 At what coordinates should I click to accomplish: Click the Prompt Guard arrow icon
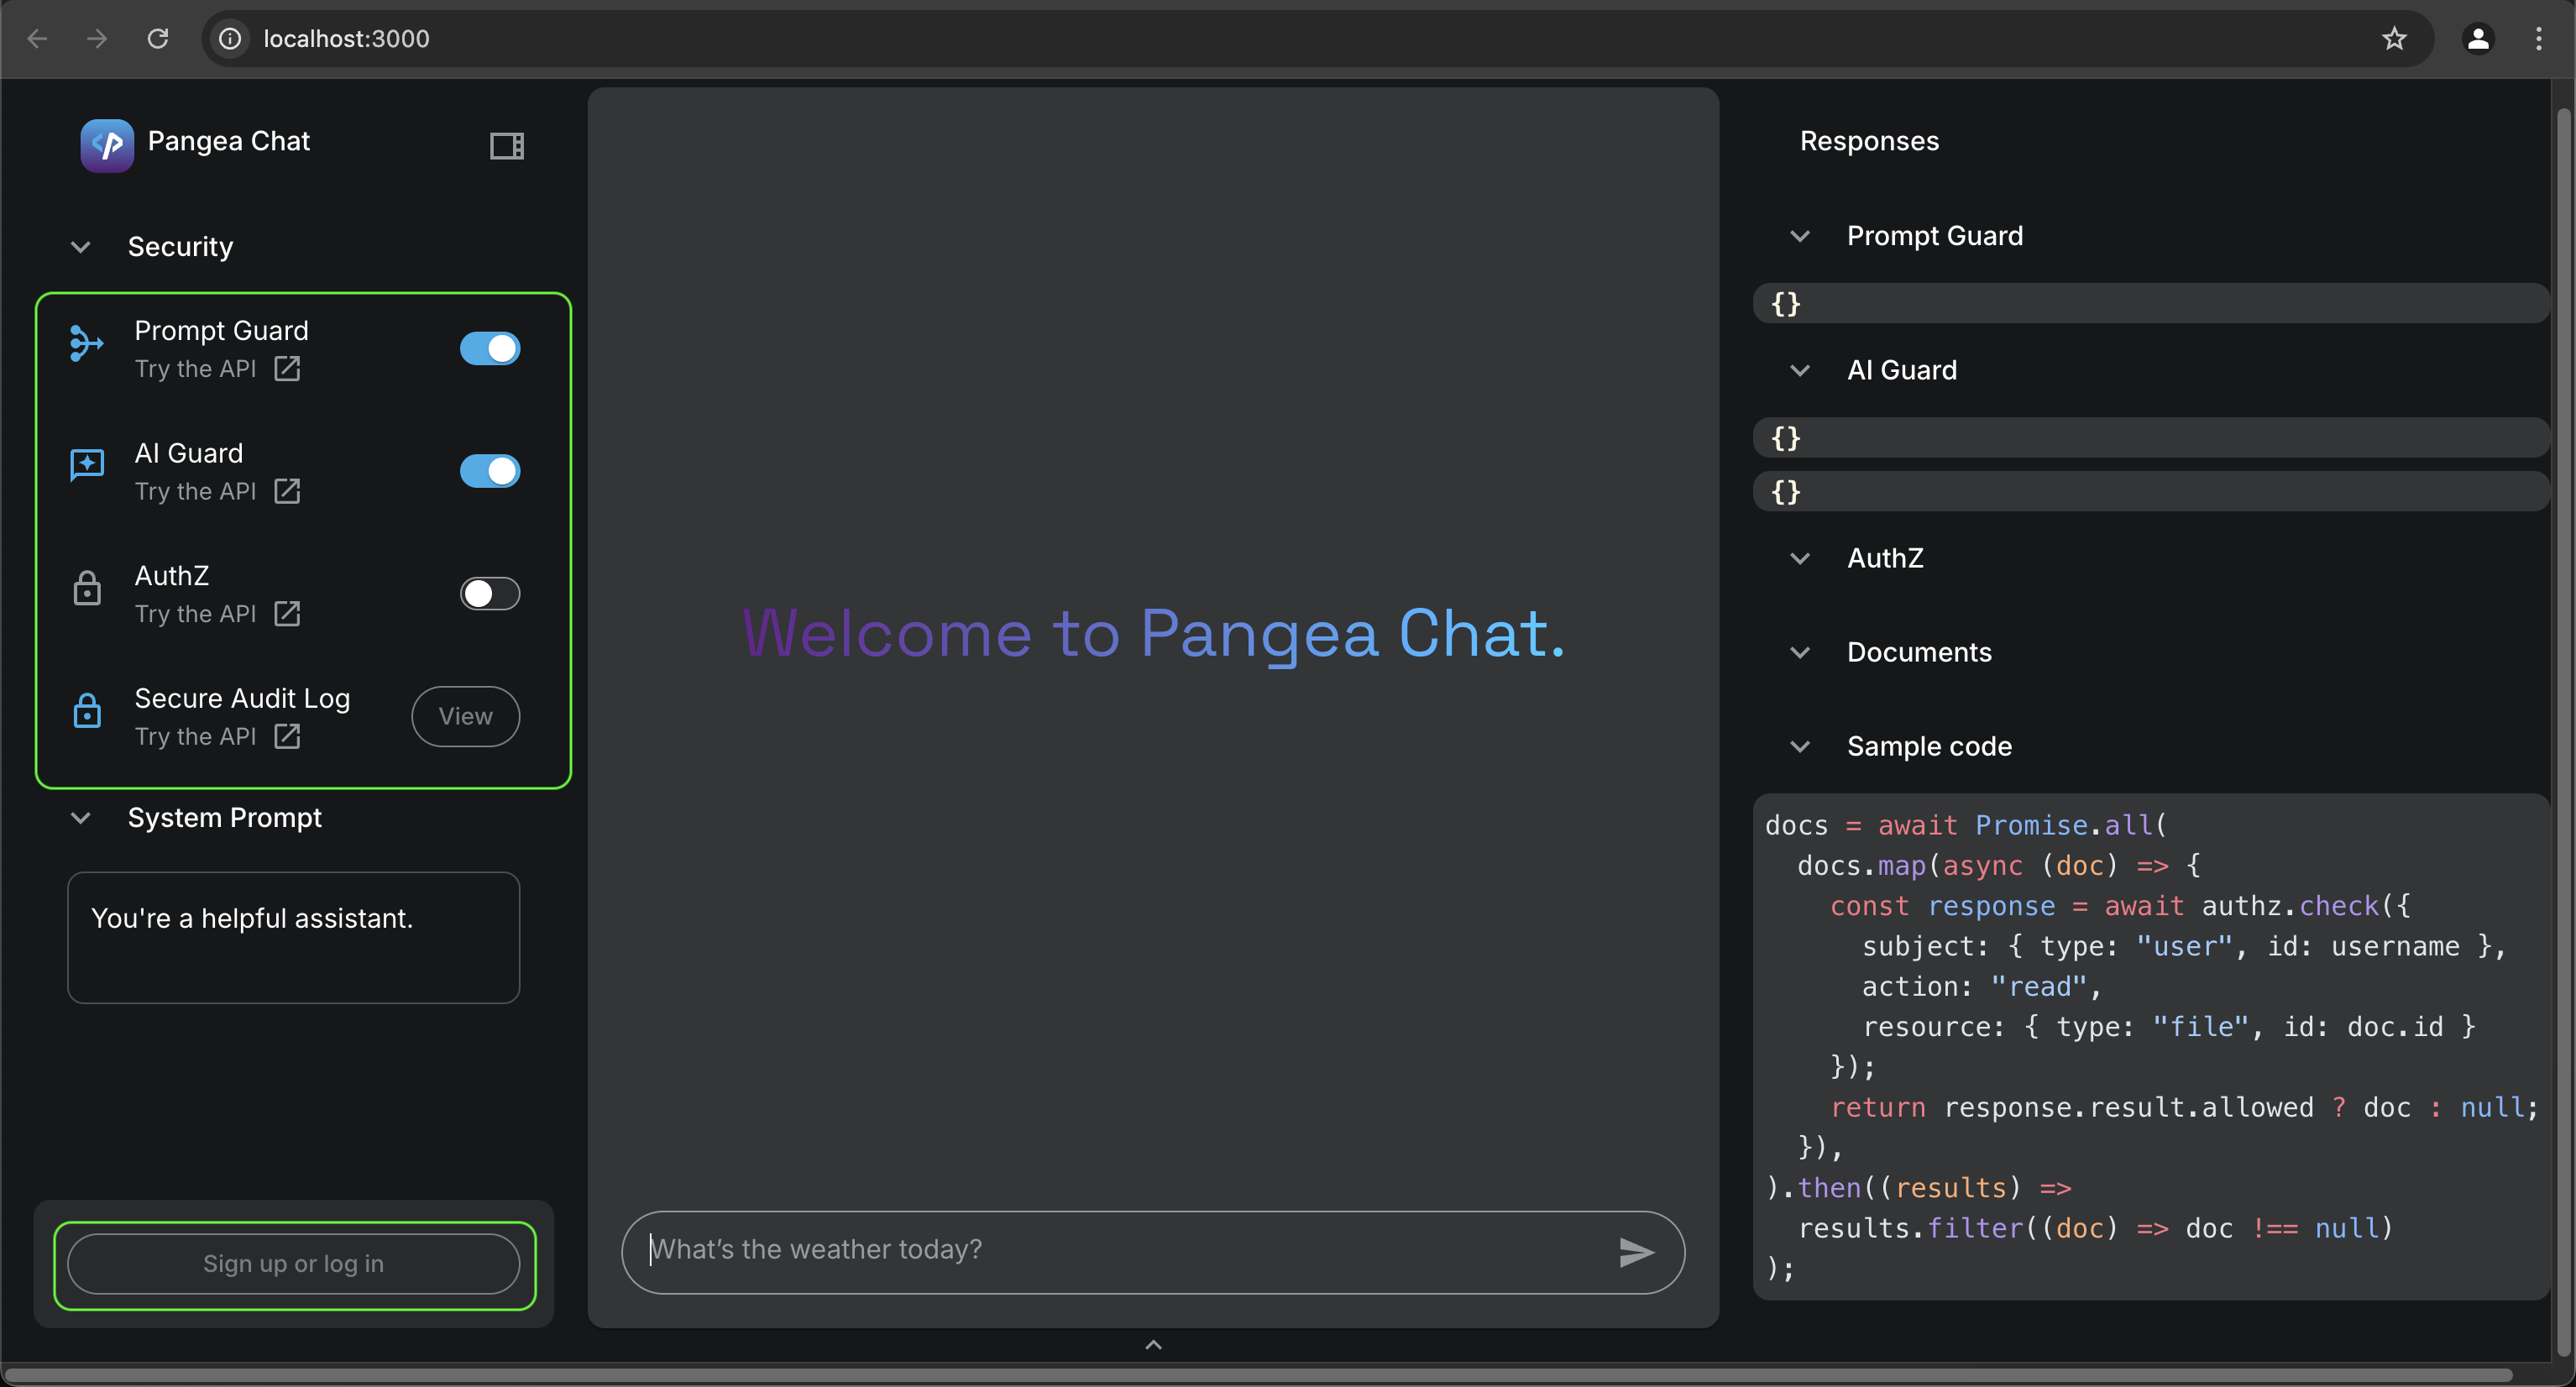(x=87, y=343)
